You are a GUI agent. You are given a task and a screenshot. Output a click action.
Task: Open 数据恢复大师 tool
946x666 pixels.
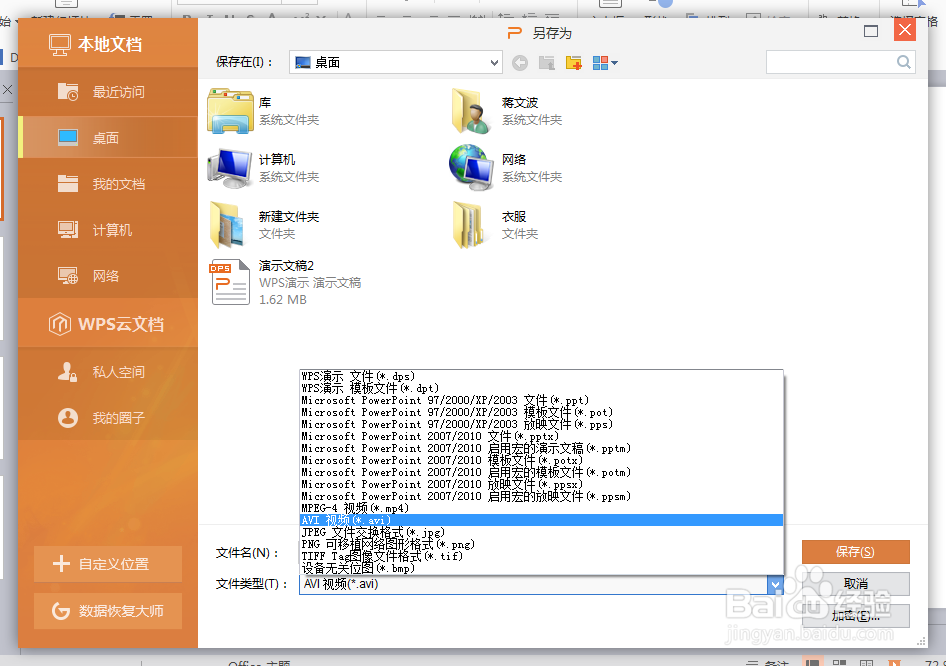click(108, 611)
